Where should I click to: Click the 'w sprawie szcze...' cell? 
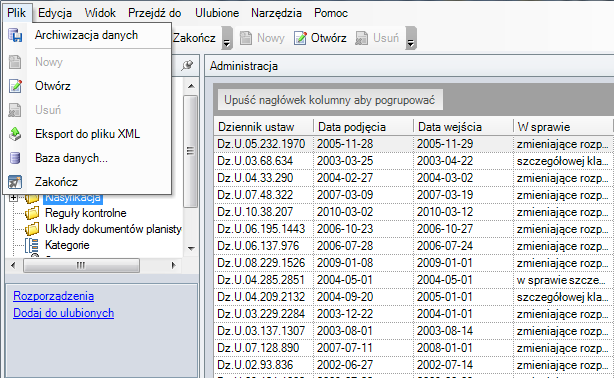[564, 280]
